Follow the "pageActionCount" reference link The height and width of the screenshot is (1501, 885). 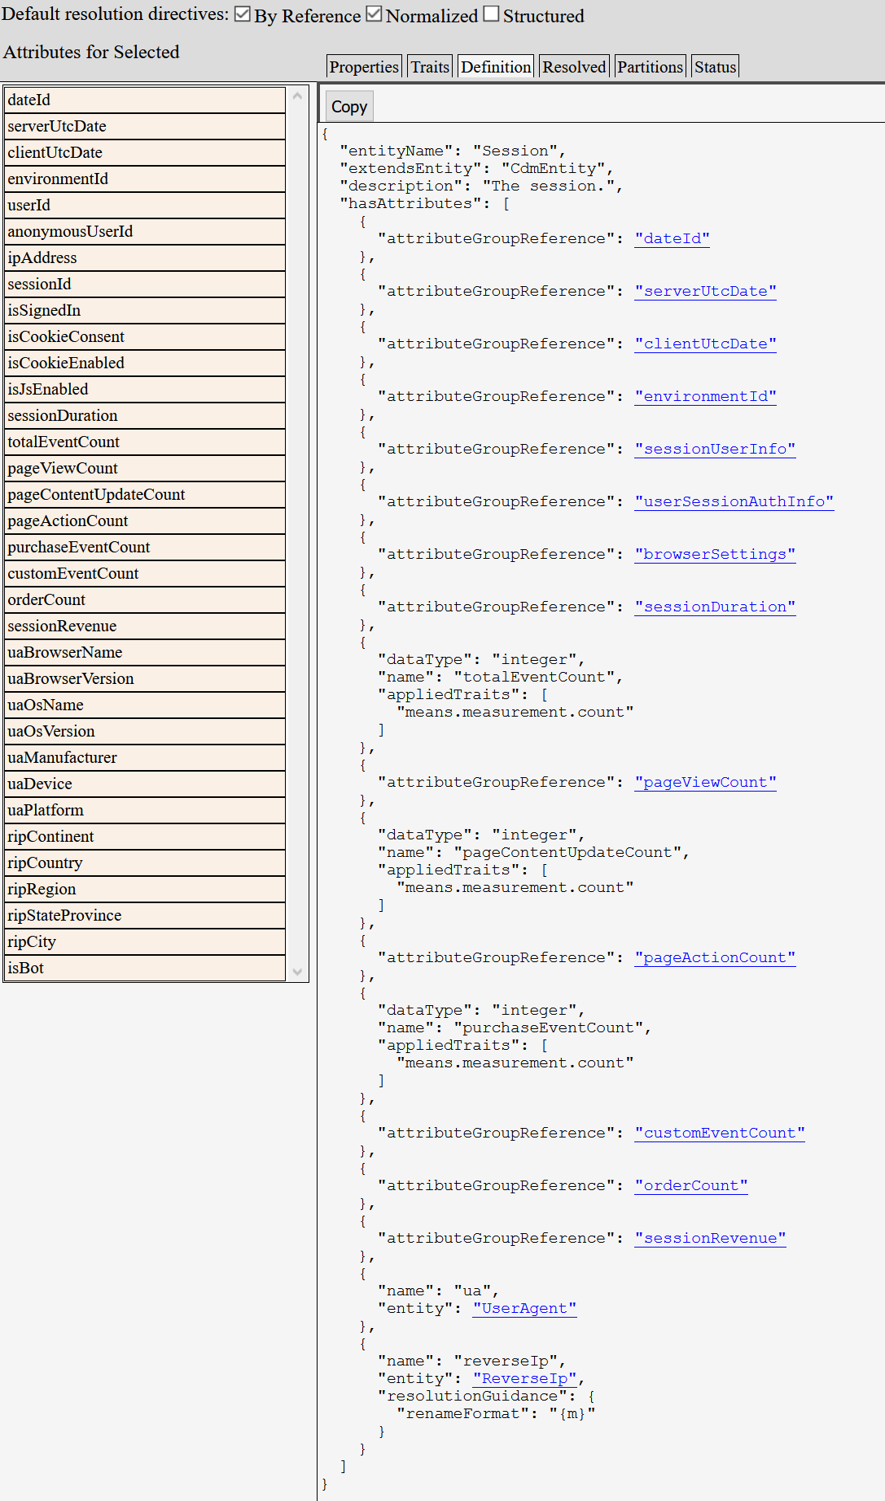point(715,957)
